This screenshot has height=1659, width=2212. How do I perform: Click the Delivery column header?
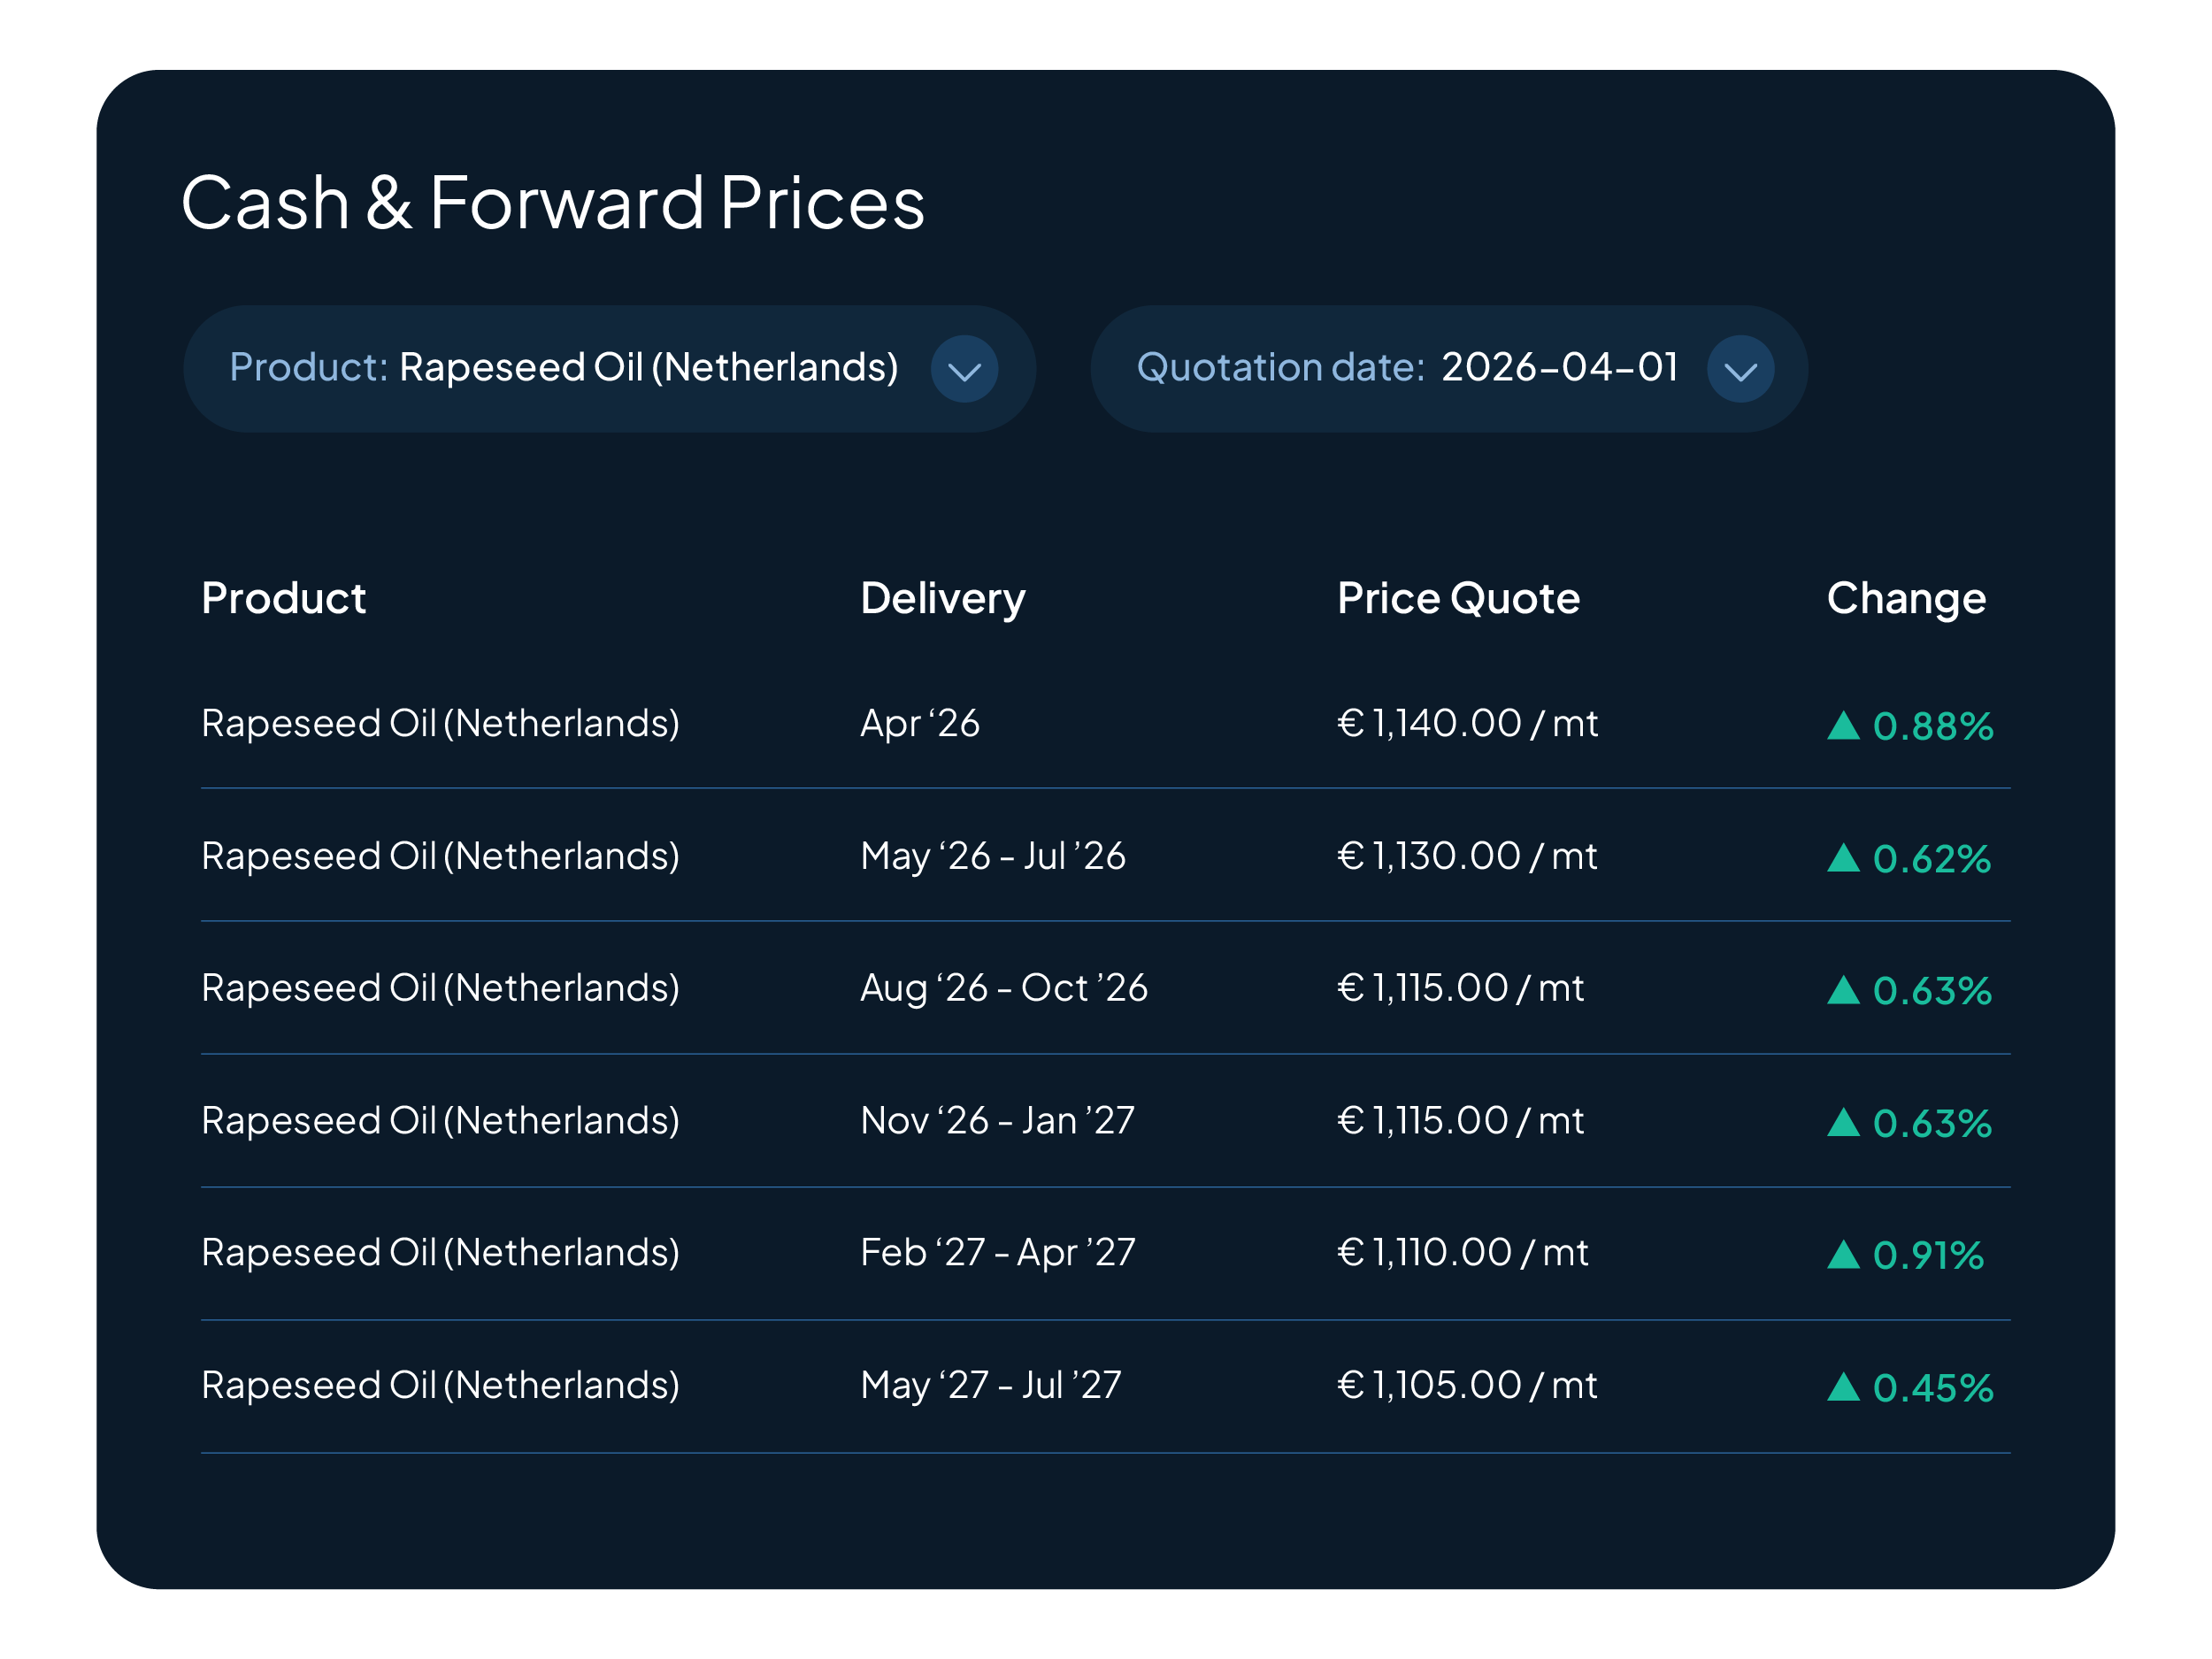(x=942, y=598)
